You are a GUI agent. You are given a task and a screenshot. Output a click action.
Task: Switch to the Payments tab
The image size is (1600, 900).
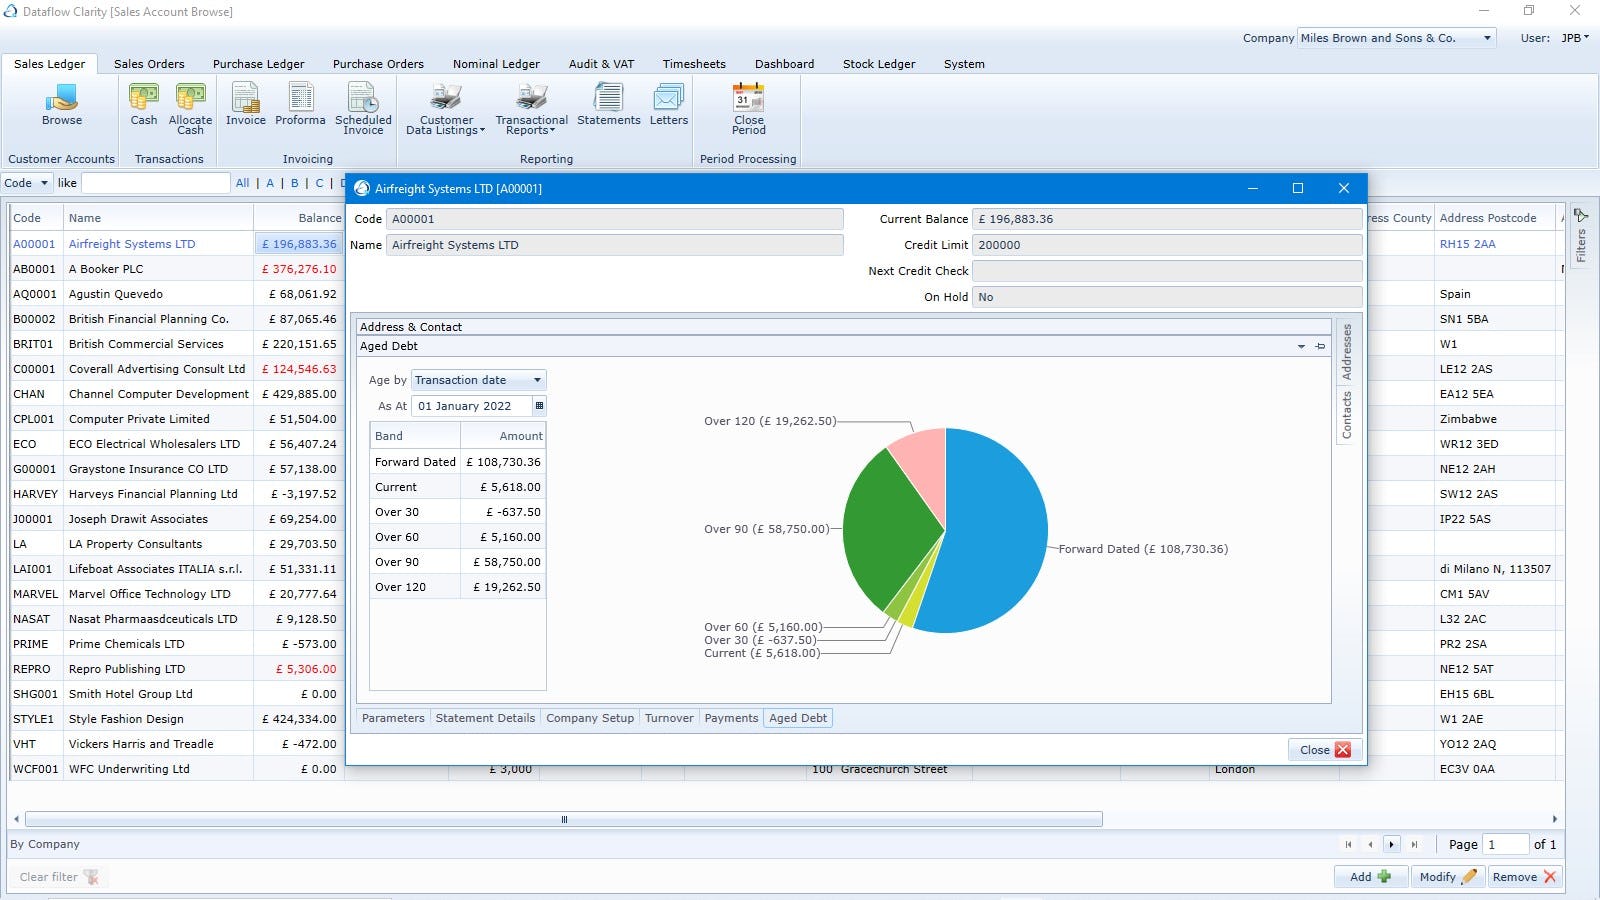pos(731,718)
